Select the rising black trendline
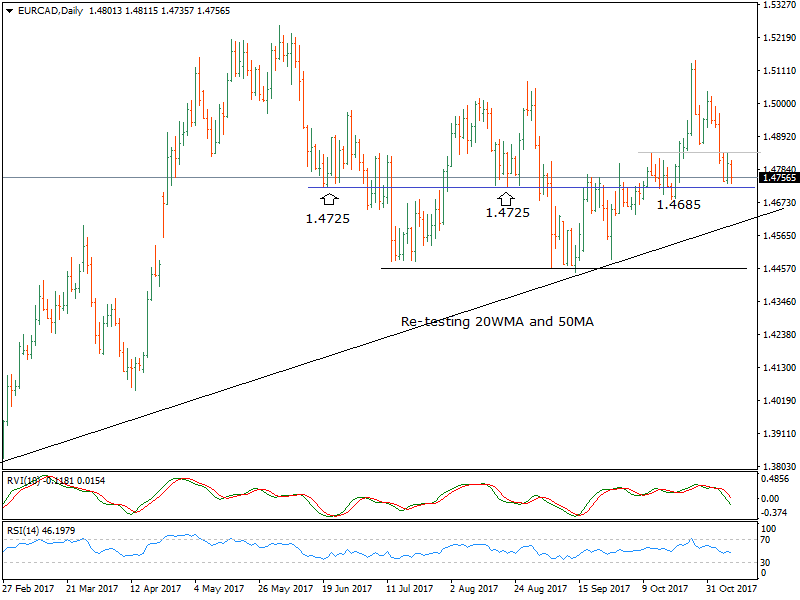This screenshot has height=600, width=800. [x=392, y=335]
